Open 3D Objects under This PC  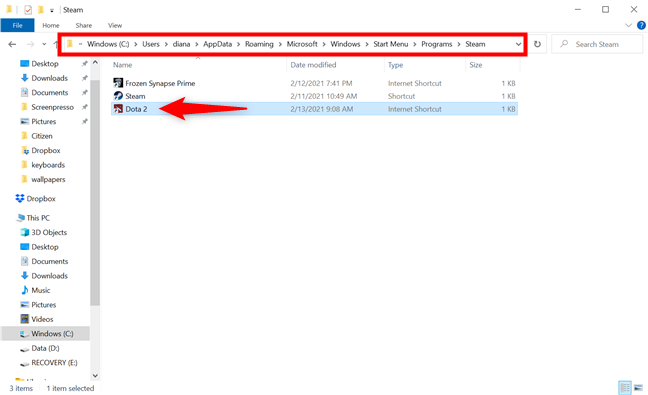click(x=49, y=232)
